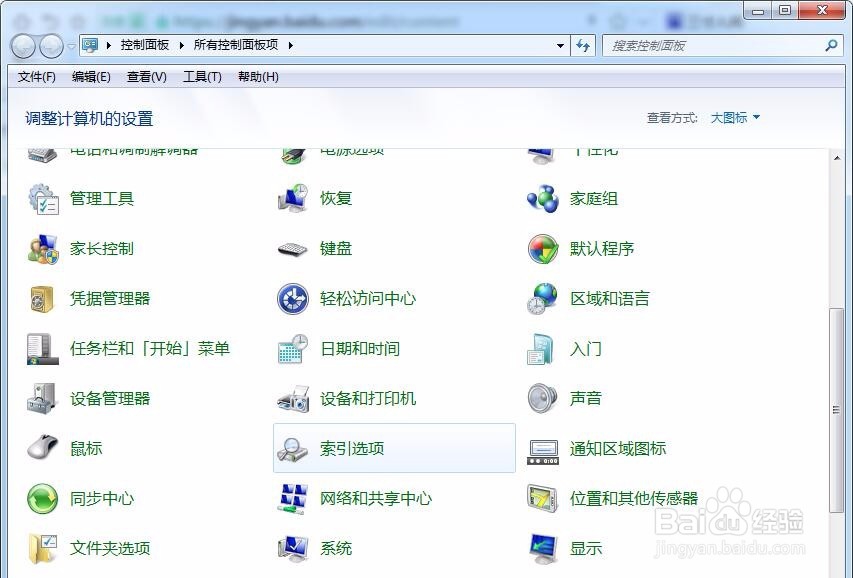Open the 管理工具 icon
Image resolution: width=853 pixels, height=578 pixels.
tap(44, 199)
